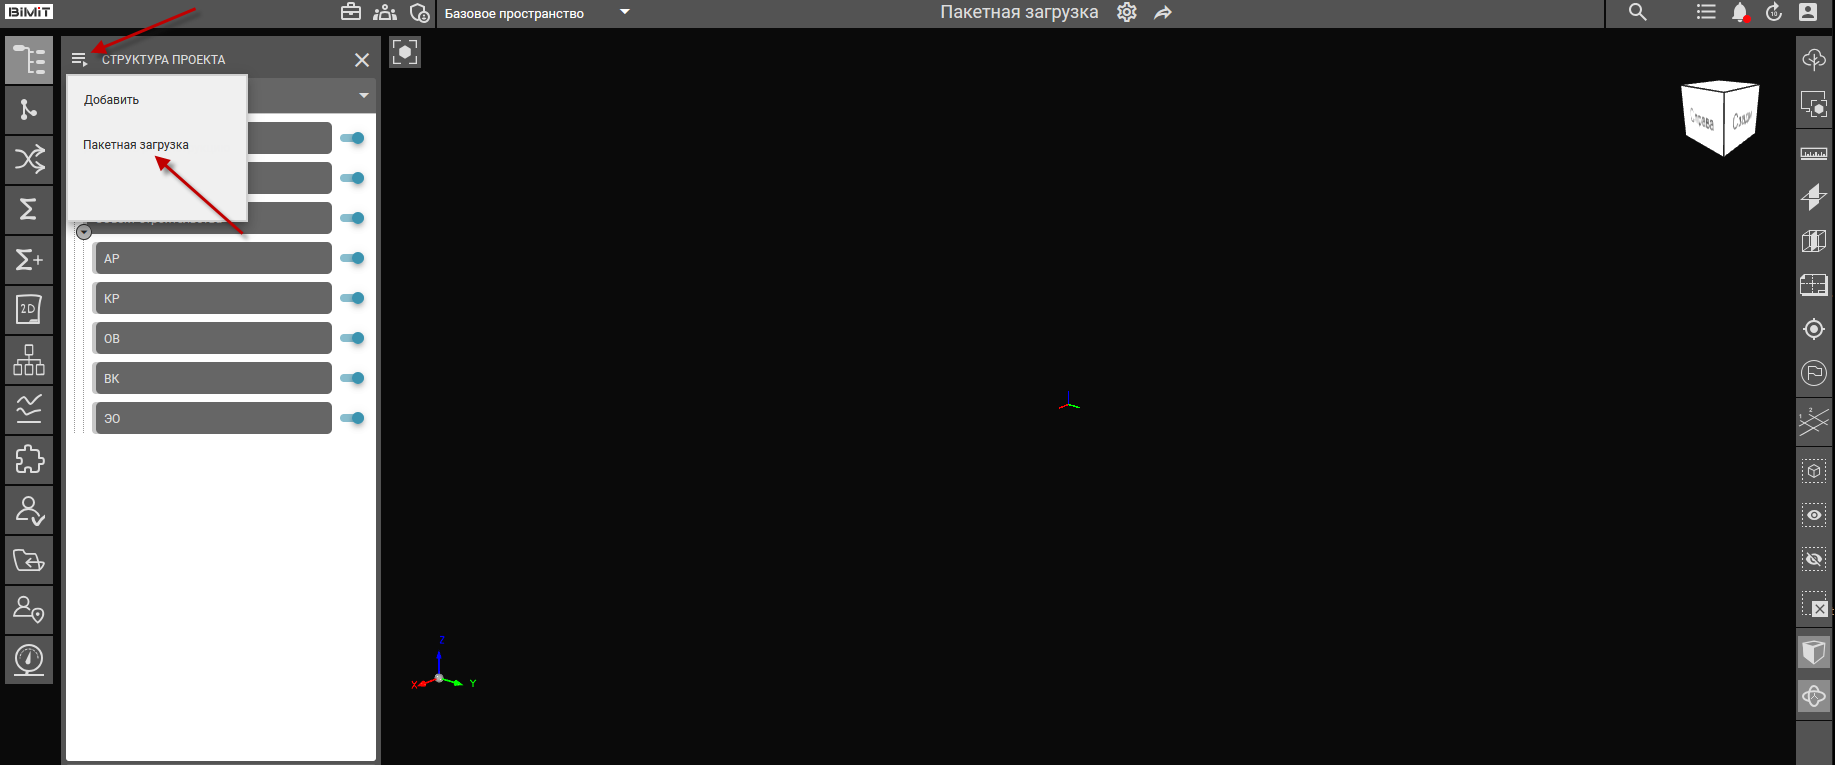Image resolution: width=1835 pixels, height=765 pixels.
Task: Click the fit-to-view icon in viewport
Action: [405, 52]
